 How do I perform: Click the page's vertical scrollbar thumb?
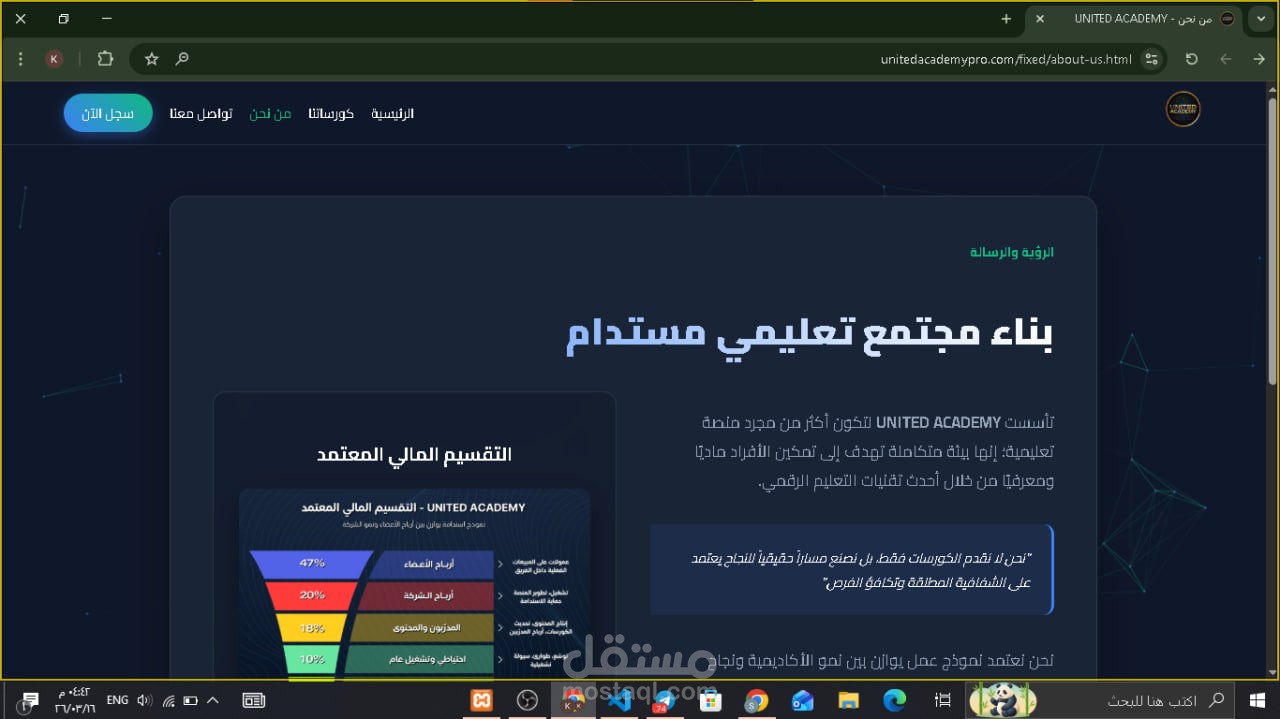click(x=1272, y=240)
